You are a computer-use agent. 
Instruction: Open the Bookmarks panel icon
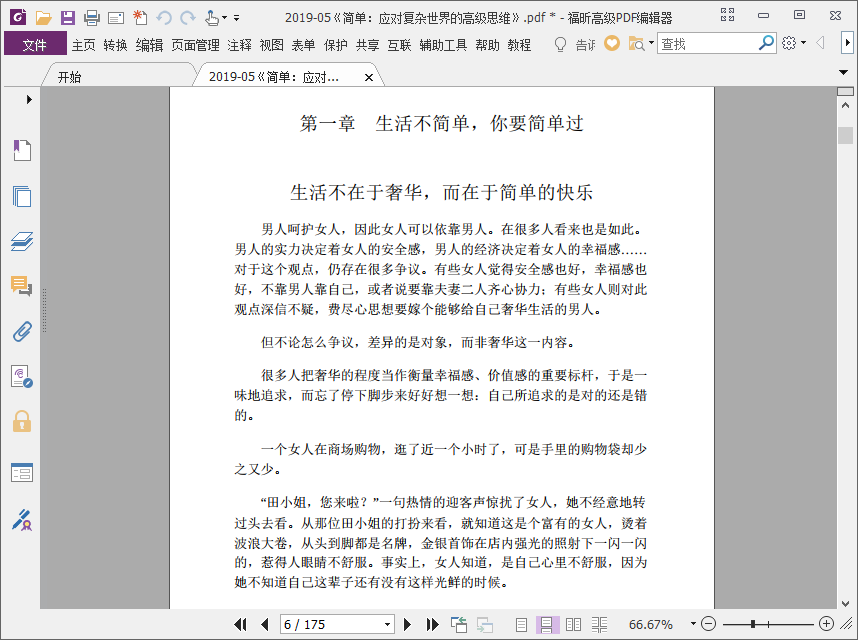(22, 150)
